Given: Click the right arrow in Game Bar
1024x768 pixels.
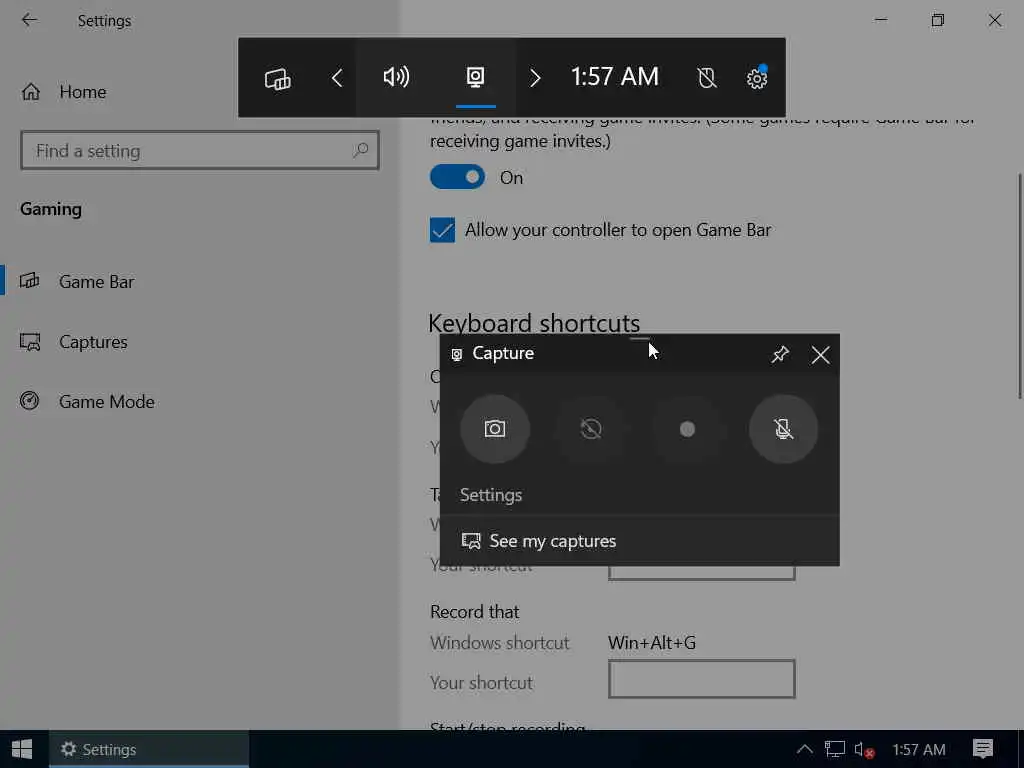Looking at the screenshot, I should click(x=535, y=78).
